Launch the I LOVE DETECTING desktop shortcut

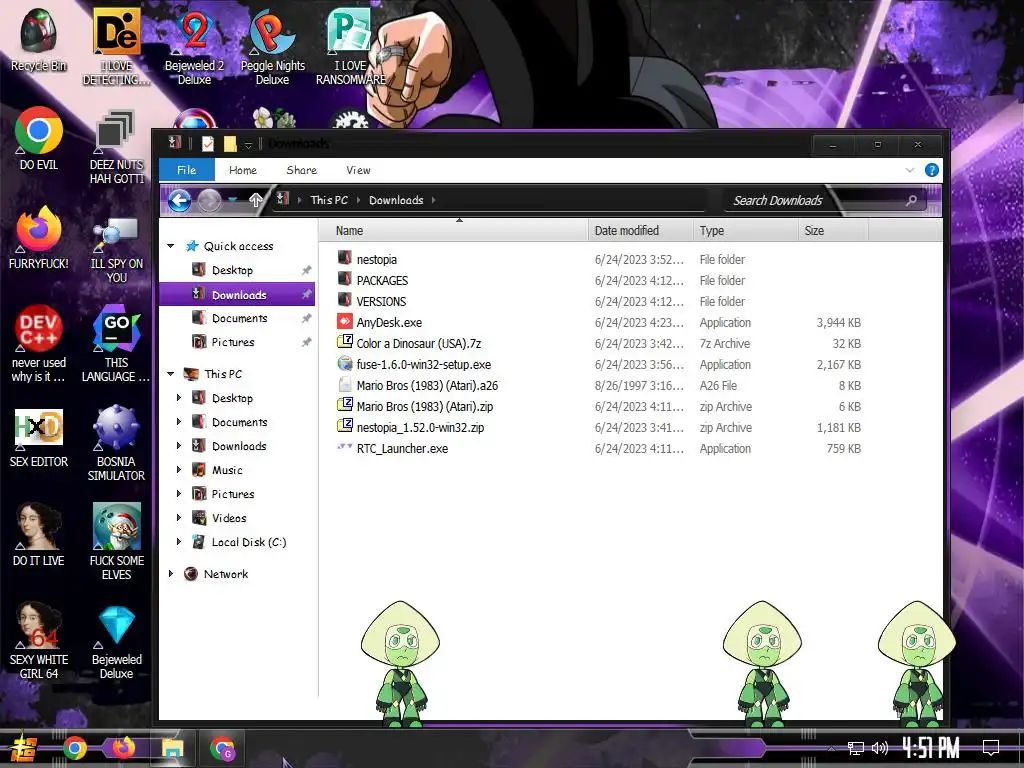click(116, 47)
